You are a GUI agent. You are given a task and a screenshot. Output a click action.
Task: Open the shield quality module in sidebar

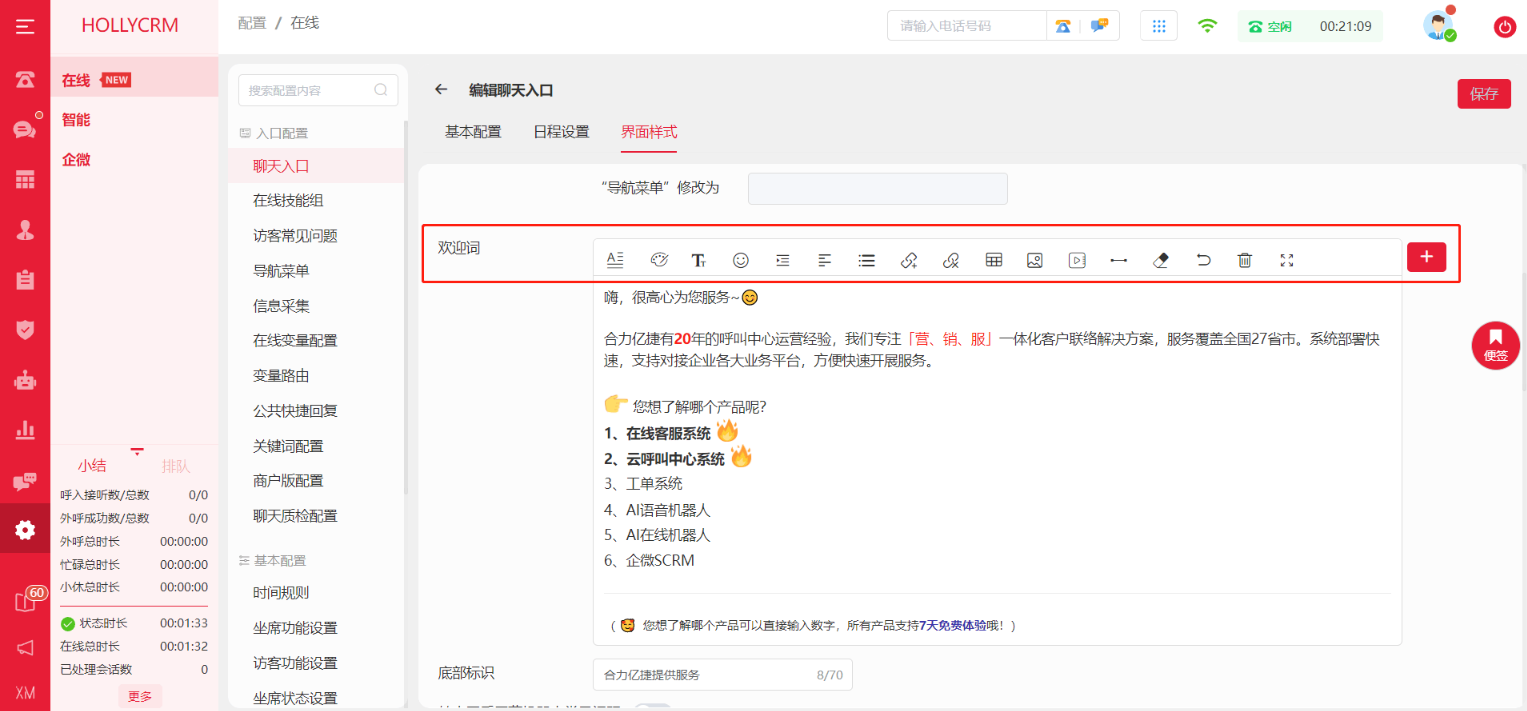(x=25, y=329)
